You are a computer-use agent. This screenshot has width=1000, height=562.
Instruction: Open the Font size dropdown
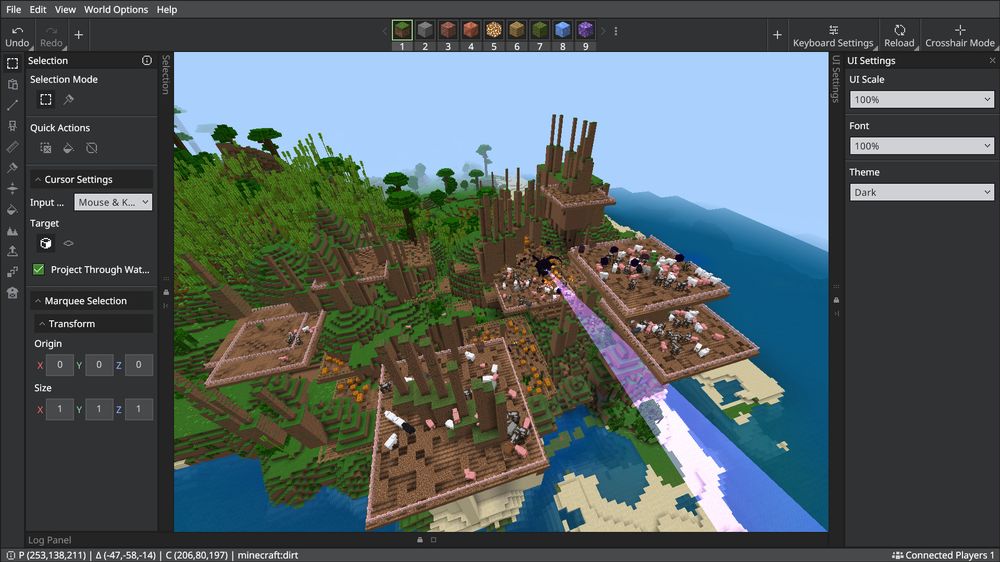click(922, 146)
